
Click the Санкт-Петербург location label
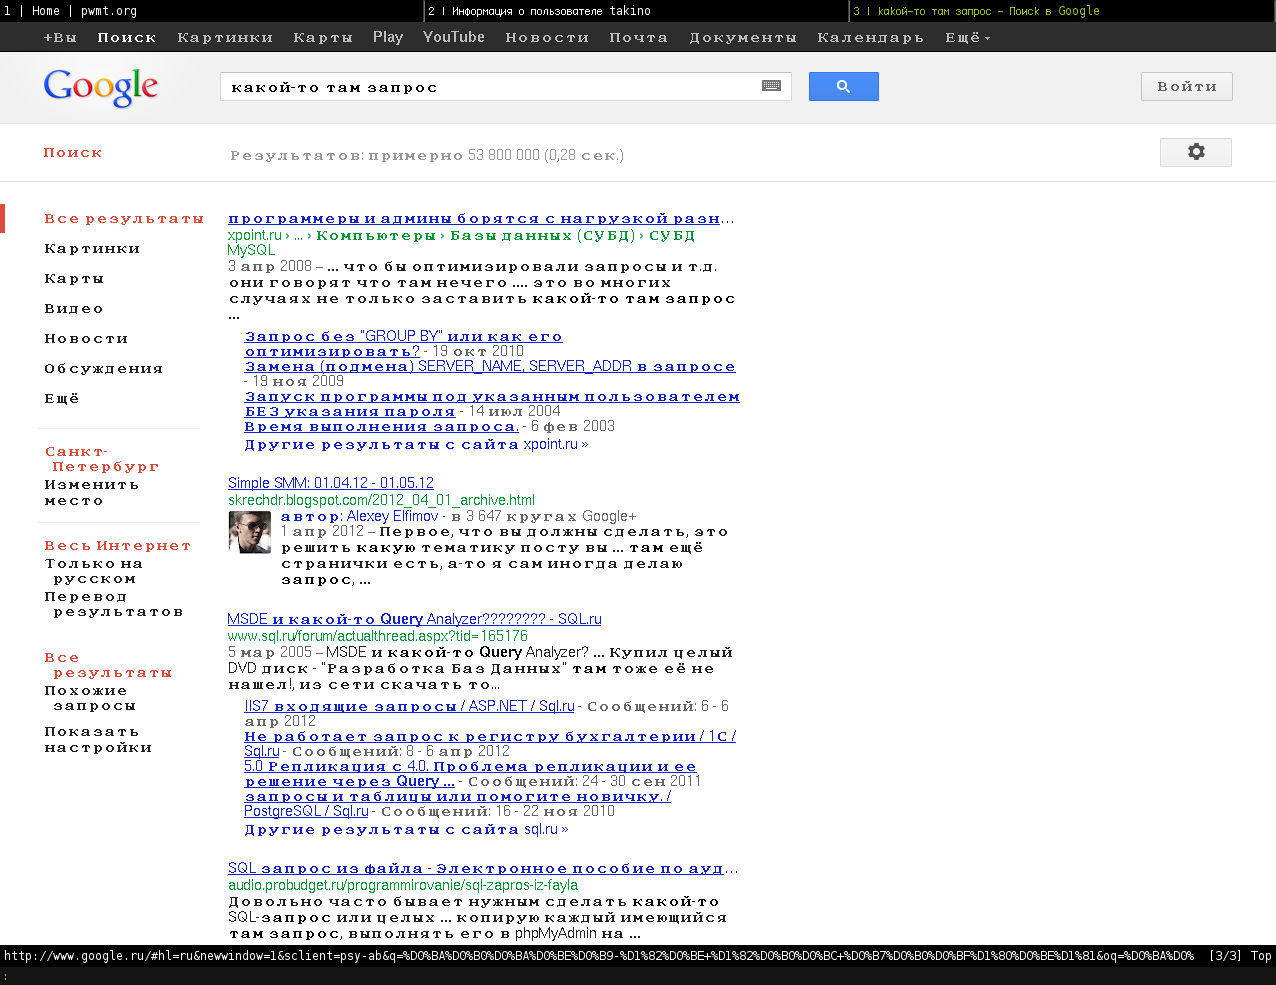coord(102,459)
